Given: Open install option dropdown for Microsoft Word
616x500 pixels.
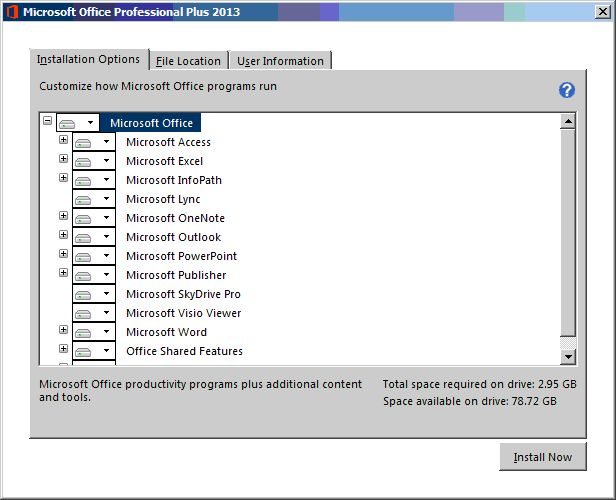Looking at the screenshot, I should [x=94, y=332].
